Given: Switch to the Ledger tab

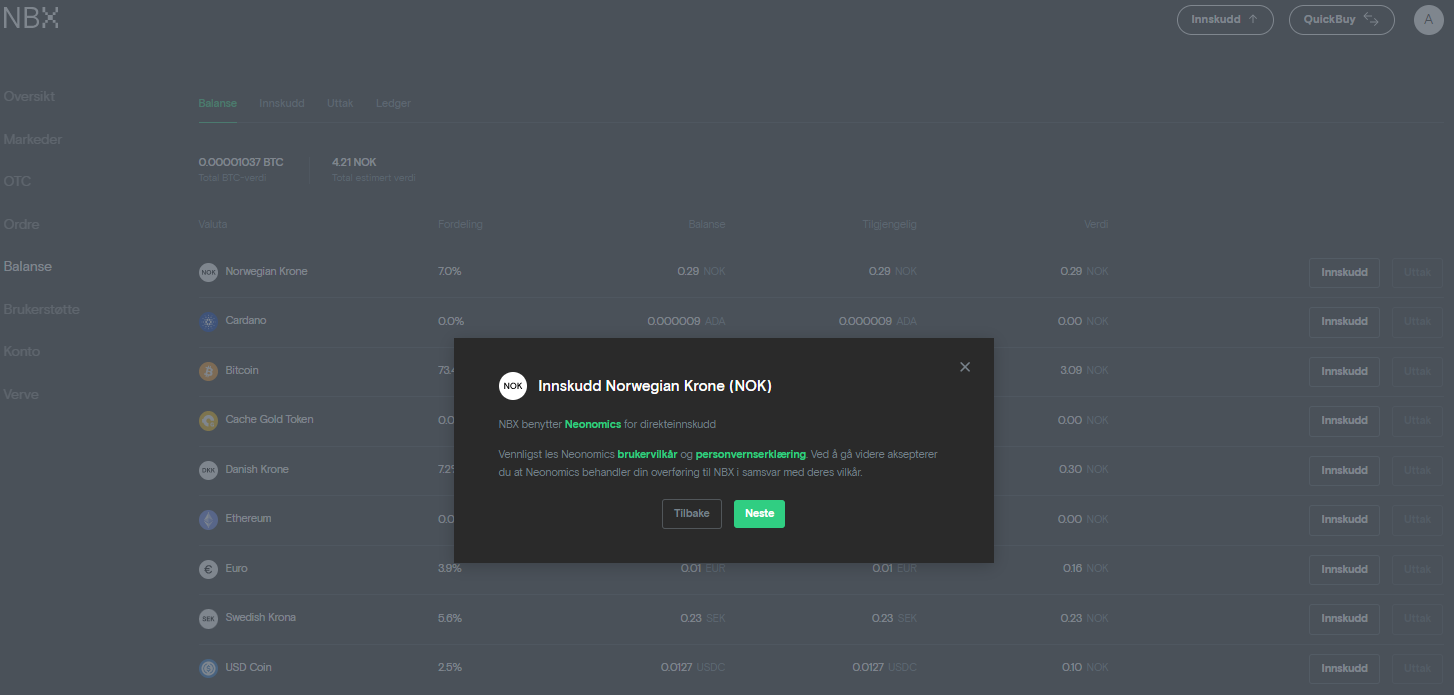Looking at the screenshot, I should pyautogui.click(x=393, y=103).
